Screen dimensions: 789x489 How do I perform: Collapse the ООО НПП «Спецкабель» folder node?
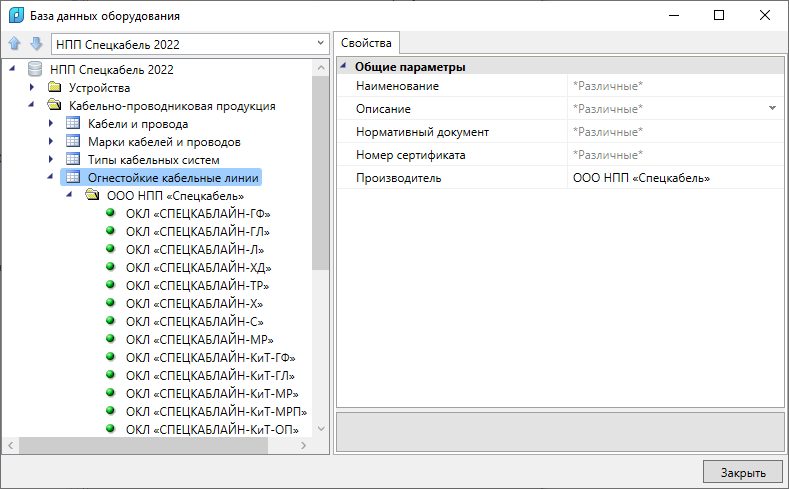tap(69, 194)
